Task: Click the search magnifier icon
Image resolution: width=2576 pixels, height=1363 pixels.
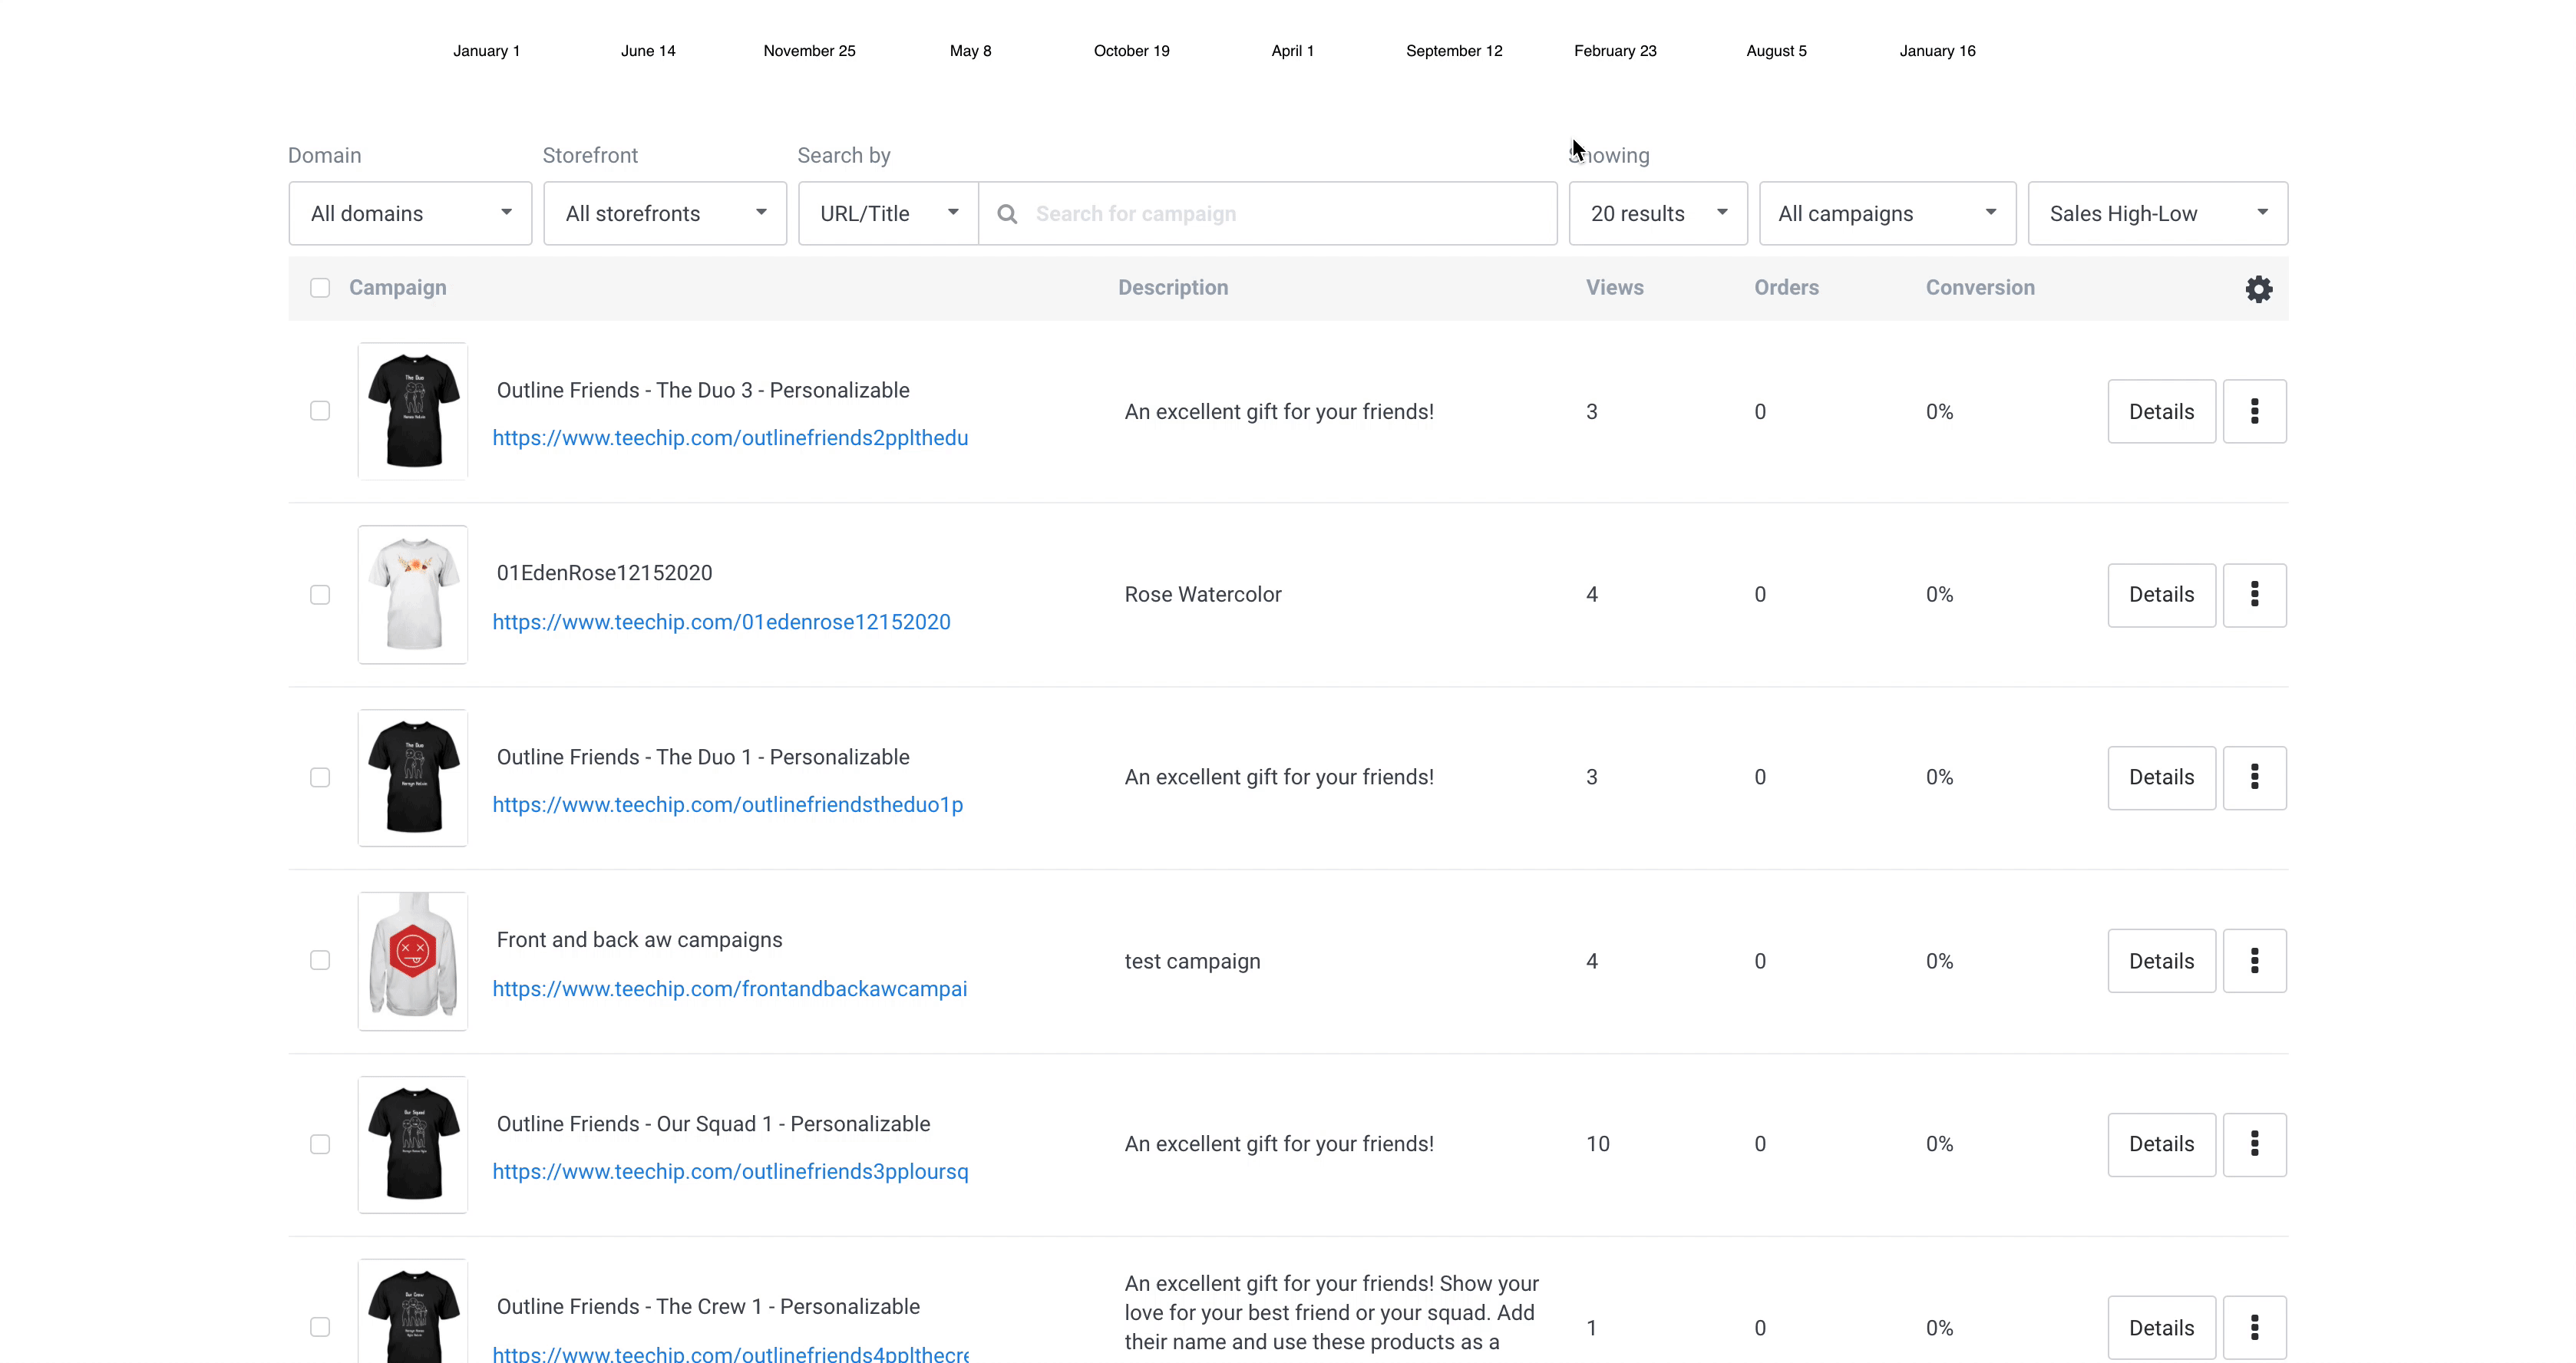Action: (1007, 215)
